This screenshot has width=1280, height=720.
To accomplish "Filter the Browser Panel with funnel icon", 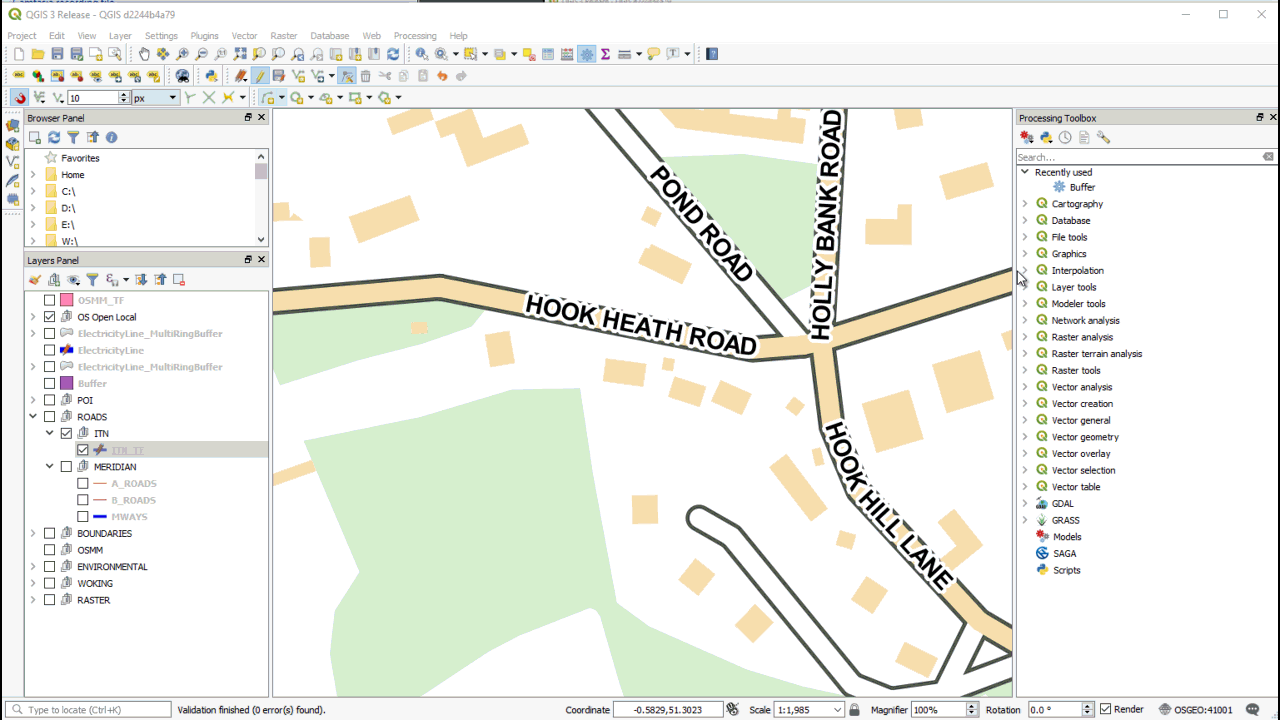I will [73, 137].
